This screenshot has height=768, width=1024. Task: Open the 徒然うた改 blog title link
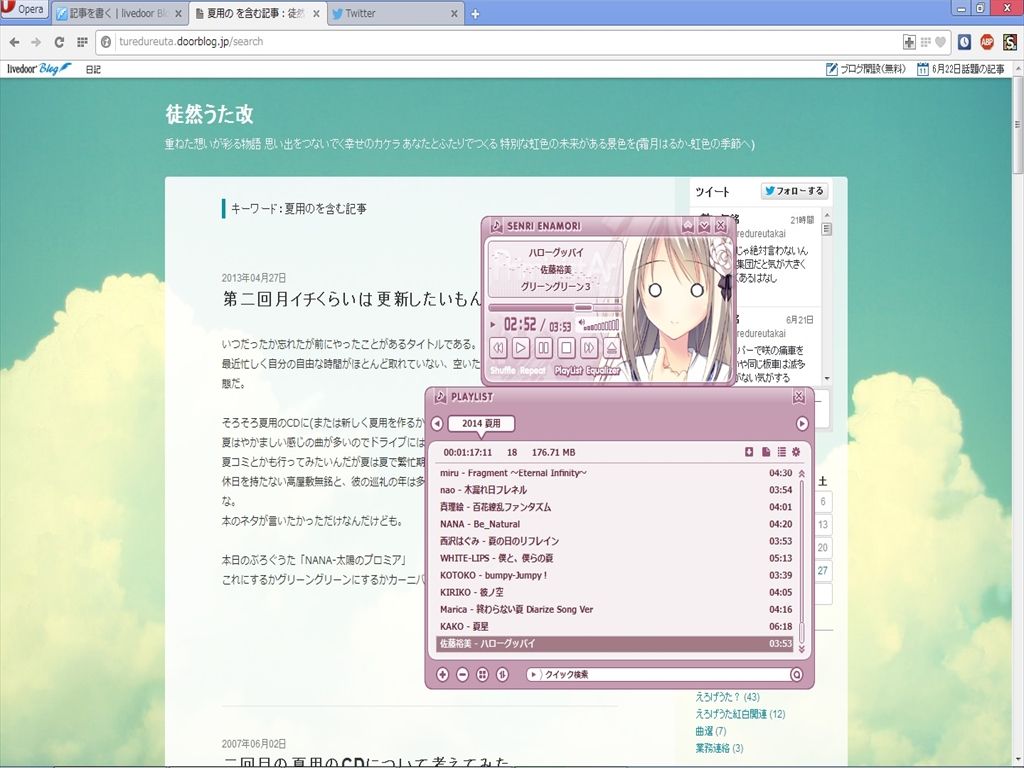coord(209,114)
